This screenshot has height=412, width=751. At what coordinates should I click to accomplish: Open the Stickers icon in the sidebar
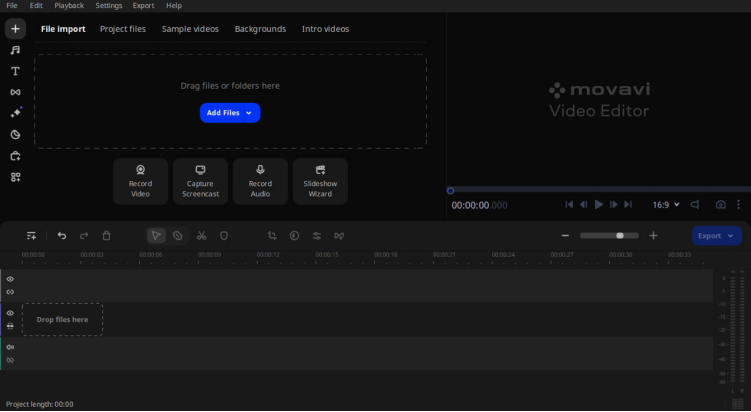[x=15, y=135]
